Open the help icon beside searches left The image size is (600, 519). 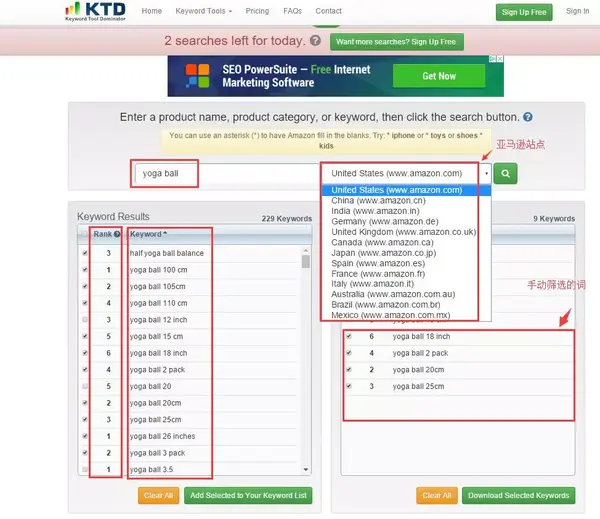tap(315, 41)
